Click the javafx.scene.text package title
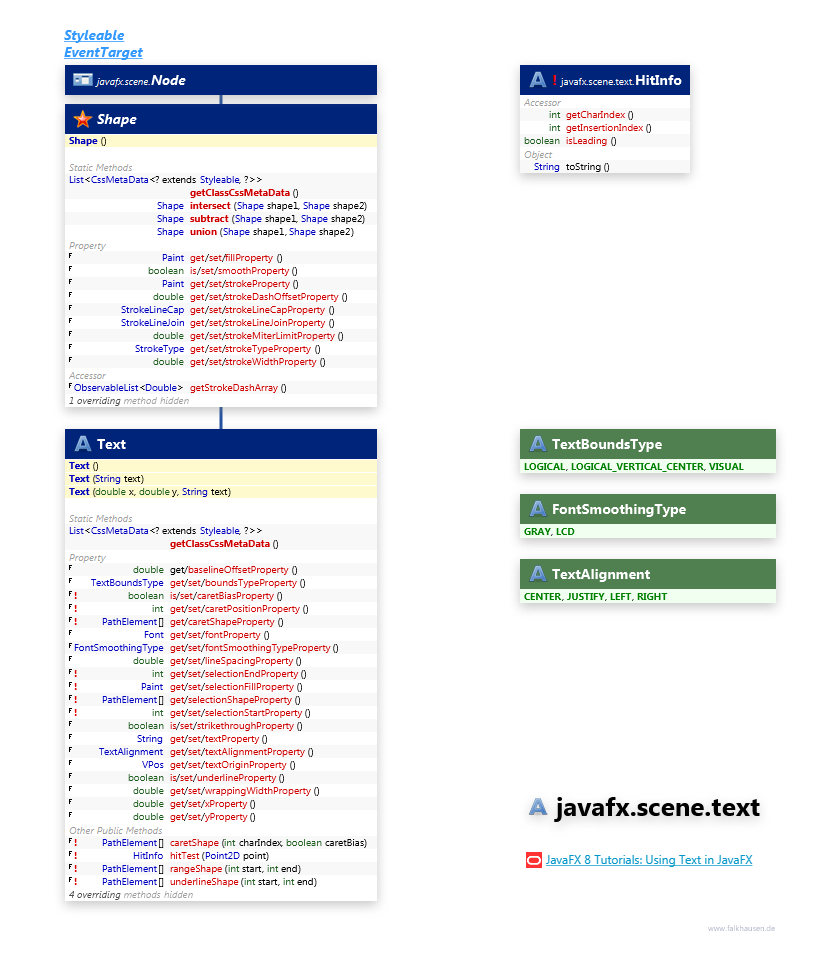Image resolution: width=832 pixels, height=974 pixels. pyautogui.click(x=657, y=808)
